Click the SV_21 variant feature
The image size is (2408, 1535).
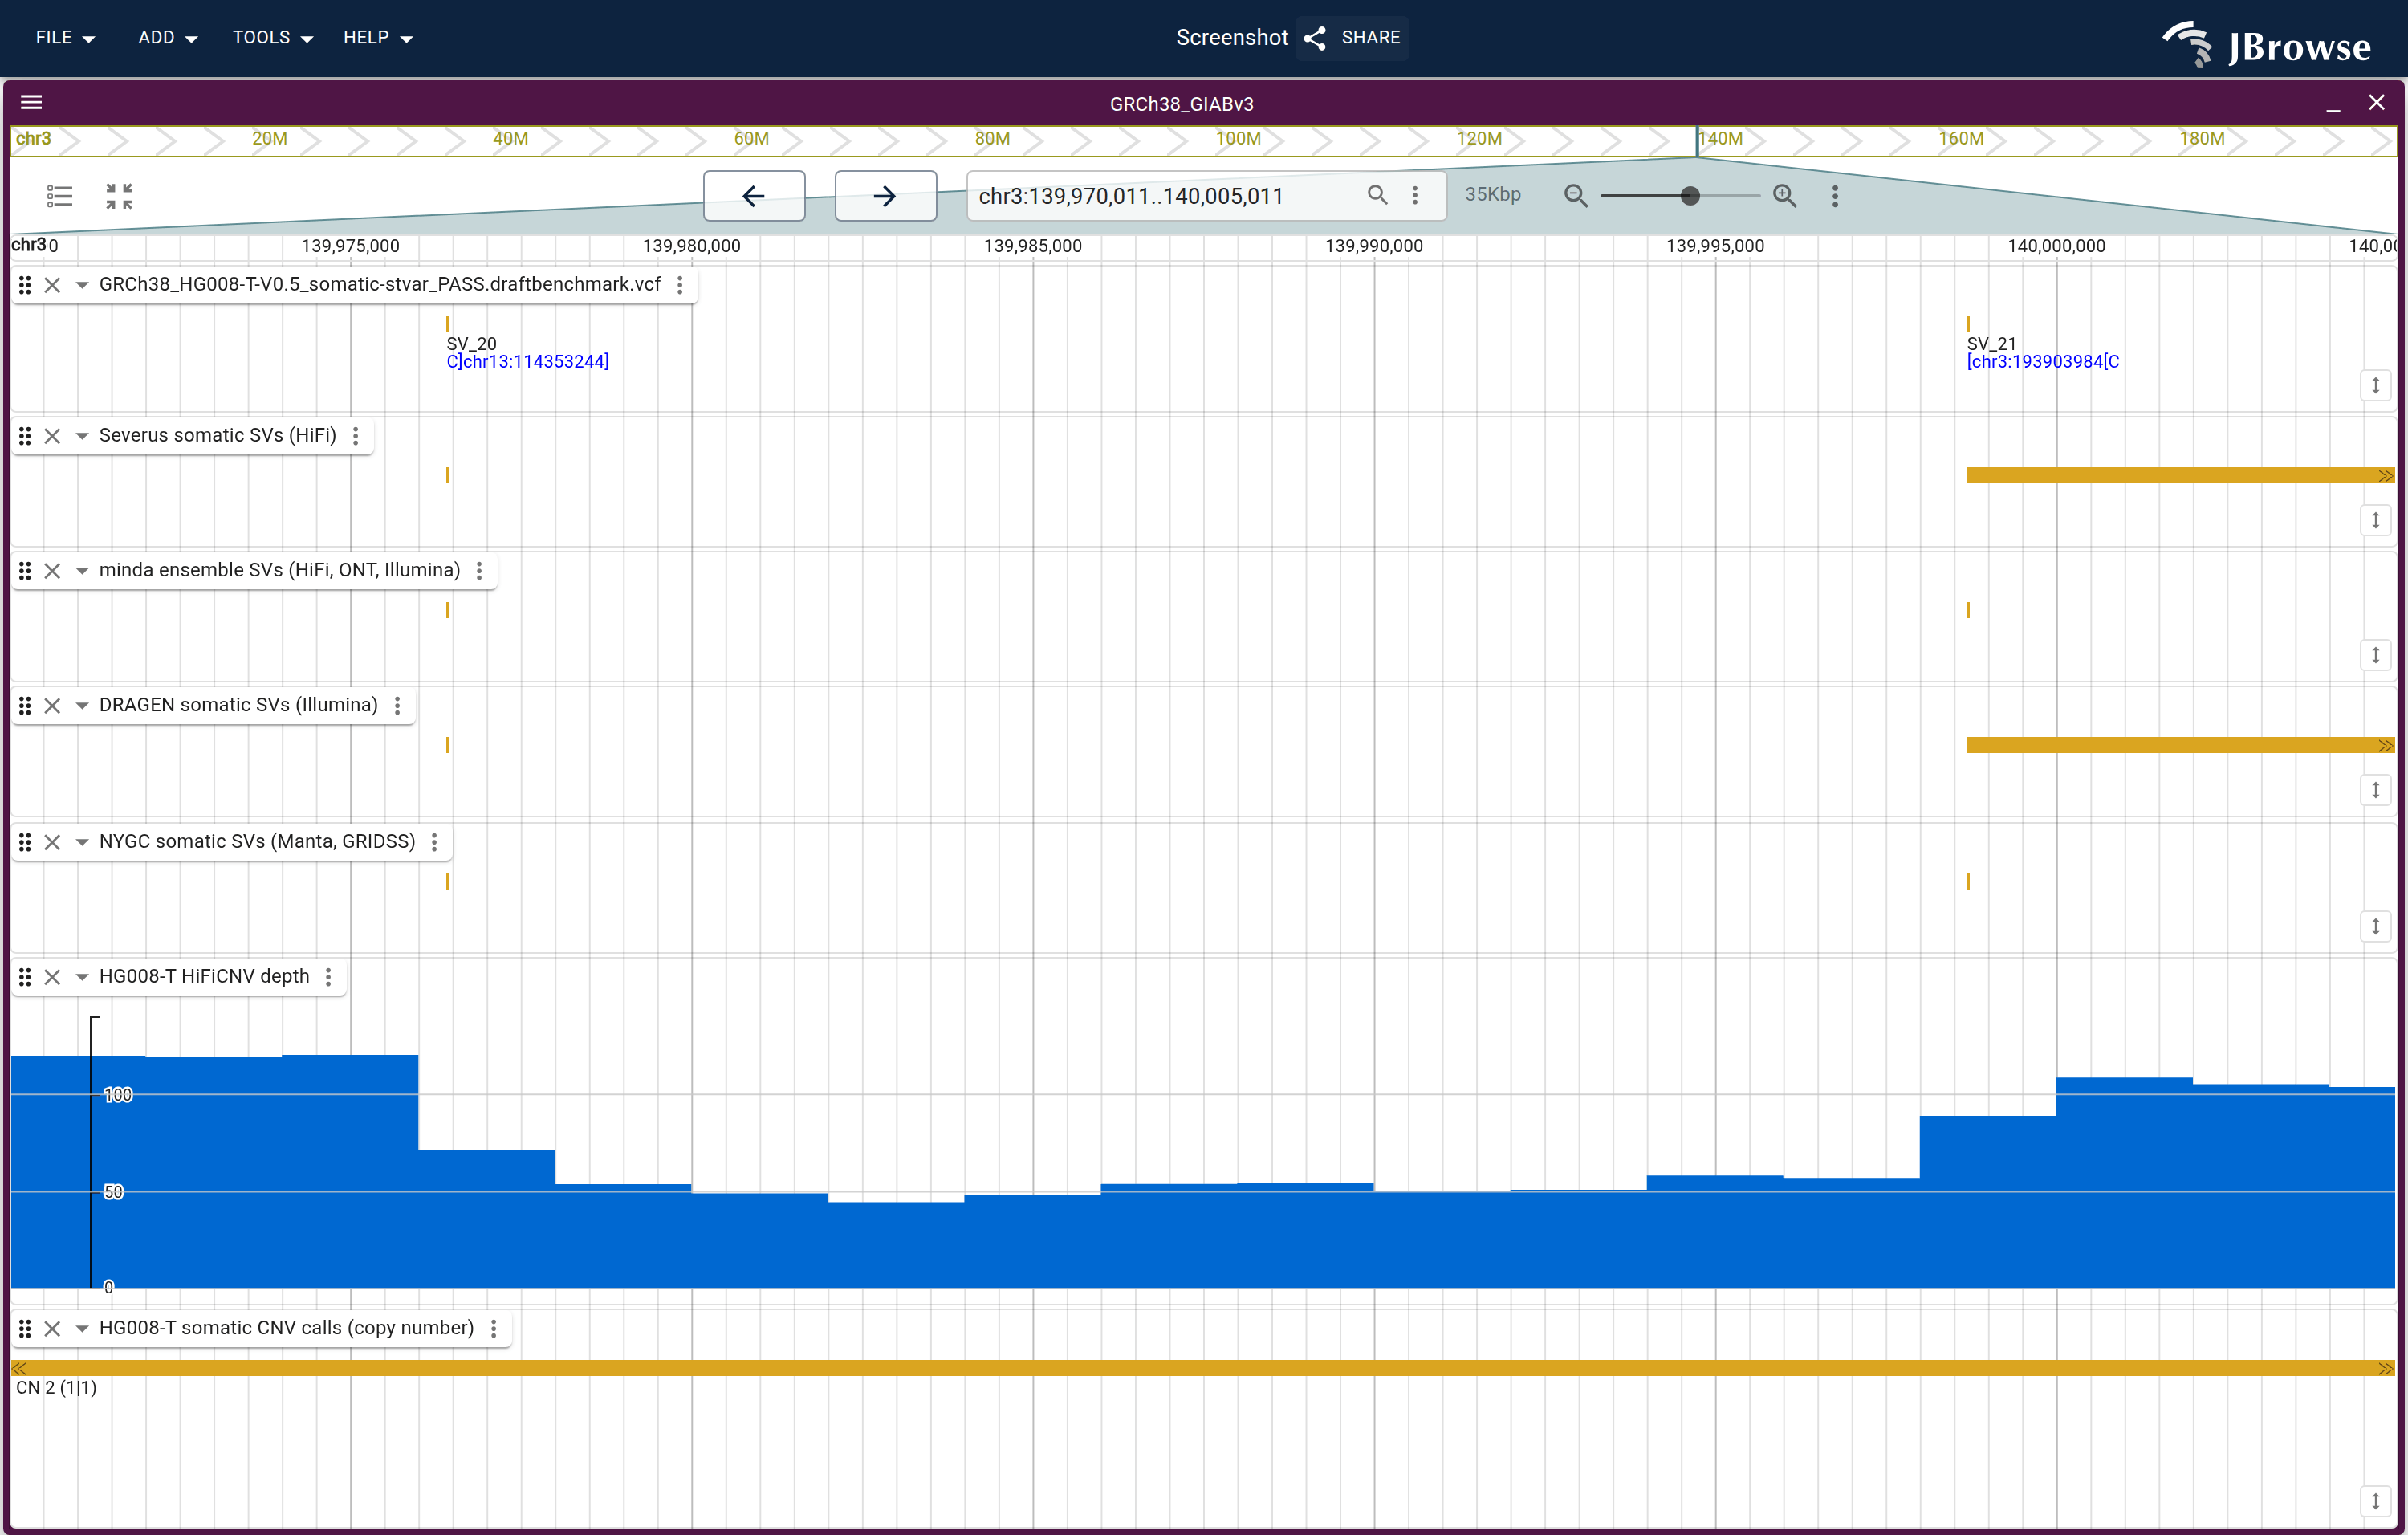coord(1967,324)
